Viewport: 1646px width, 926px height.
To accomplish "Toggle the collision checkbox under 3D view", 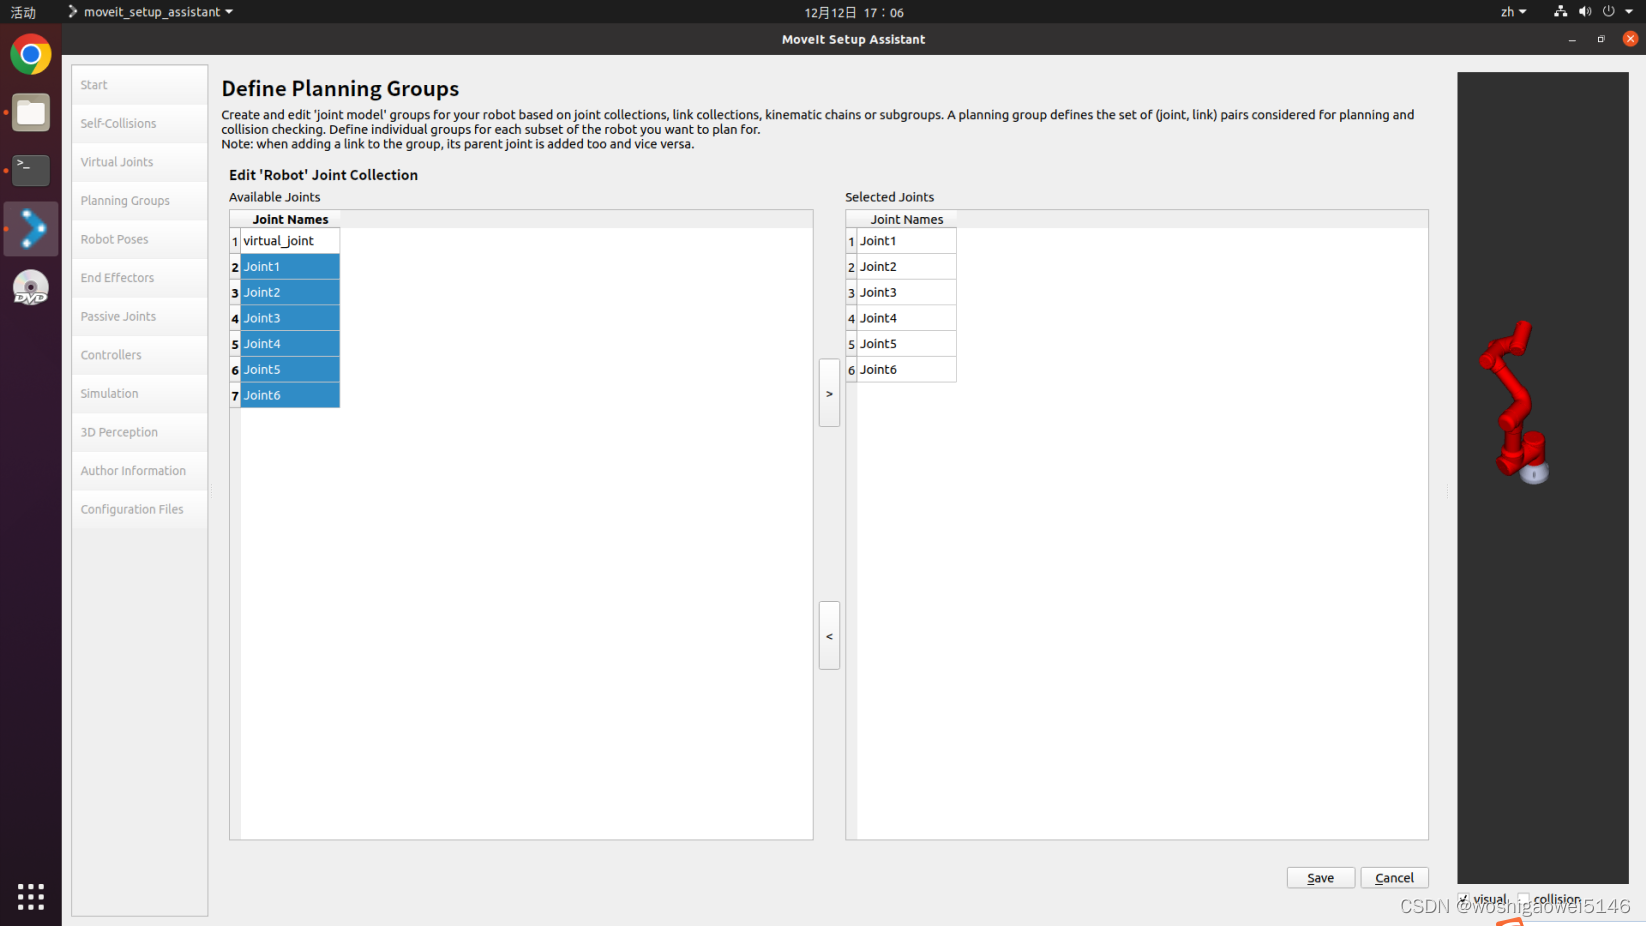I will tap(1524, 899).
